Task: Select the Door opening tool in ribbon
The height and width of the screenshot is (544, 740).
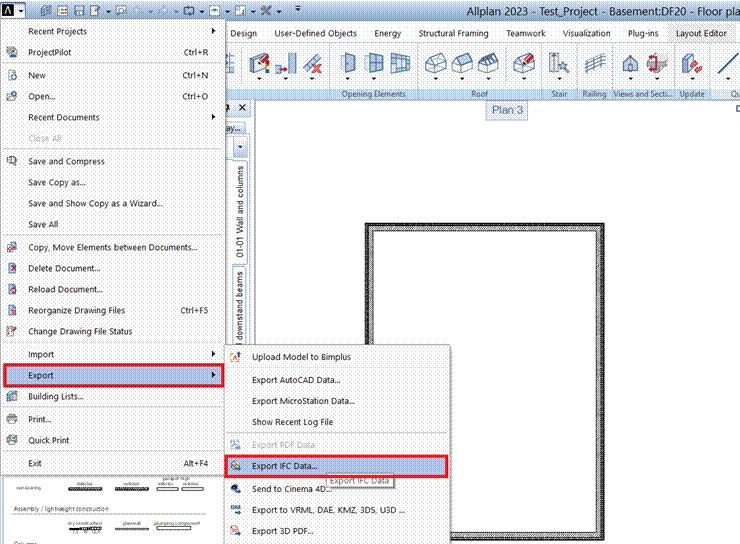Action: 348,63
